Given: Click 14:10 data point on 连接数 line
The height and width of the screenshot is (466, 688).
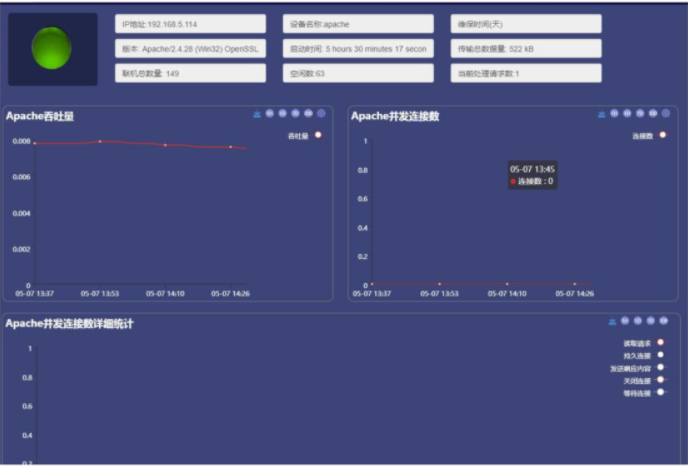Looking at the screenshot, I should pos(507,284).
